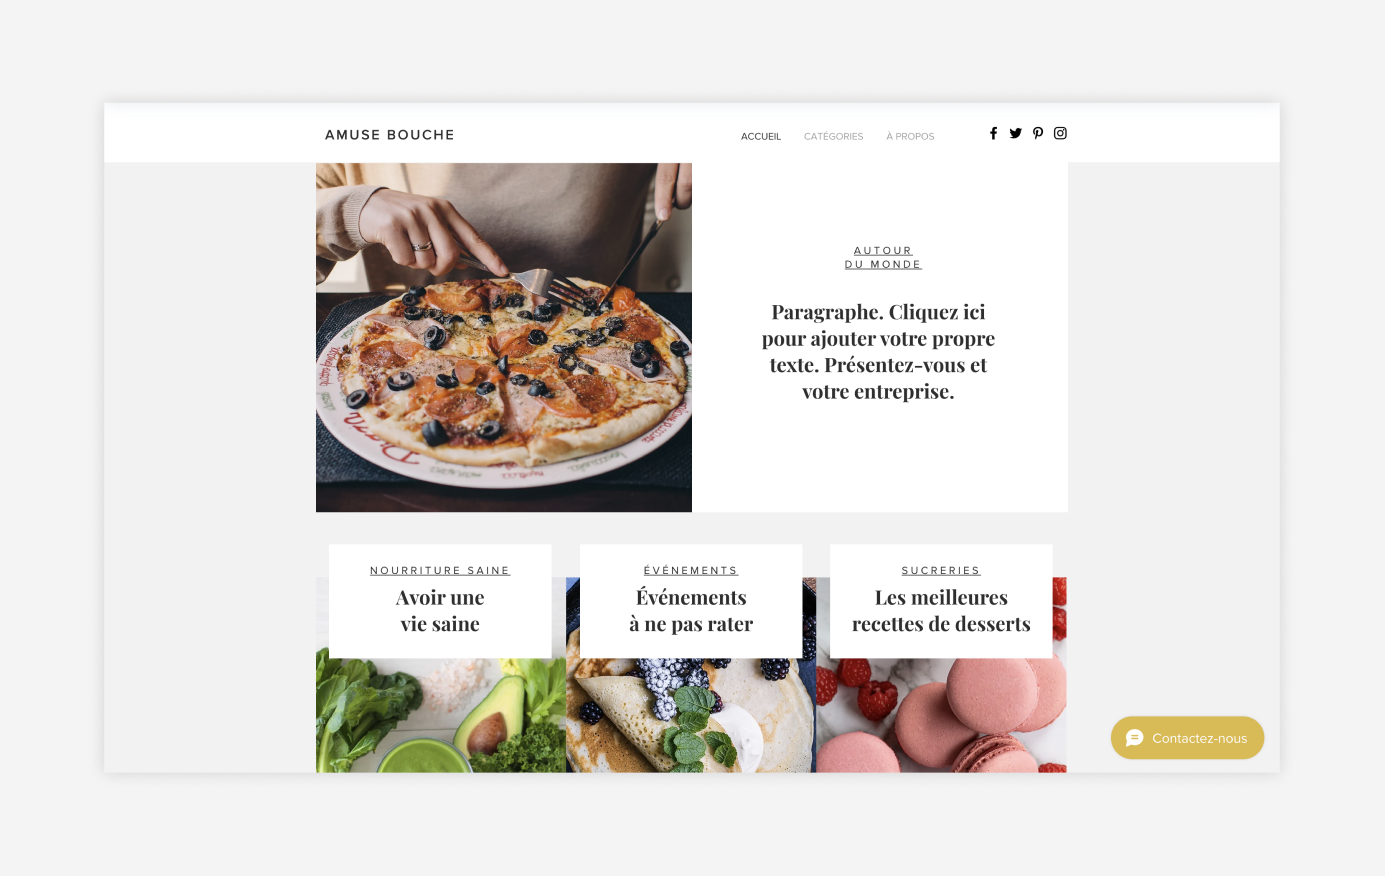Open the avocado and greens image

click(441, 715)
